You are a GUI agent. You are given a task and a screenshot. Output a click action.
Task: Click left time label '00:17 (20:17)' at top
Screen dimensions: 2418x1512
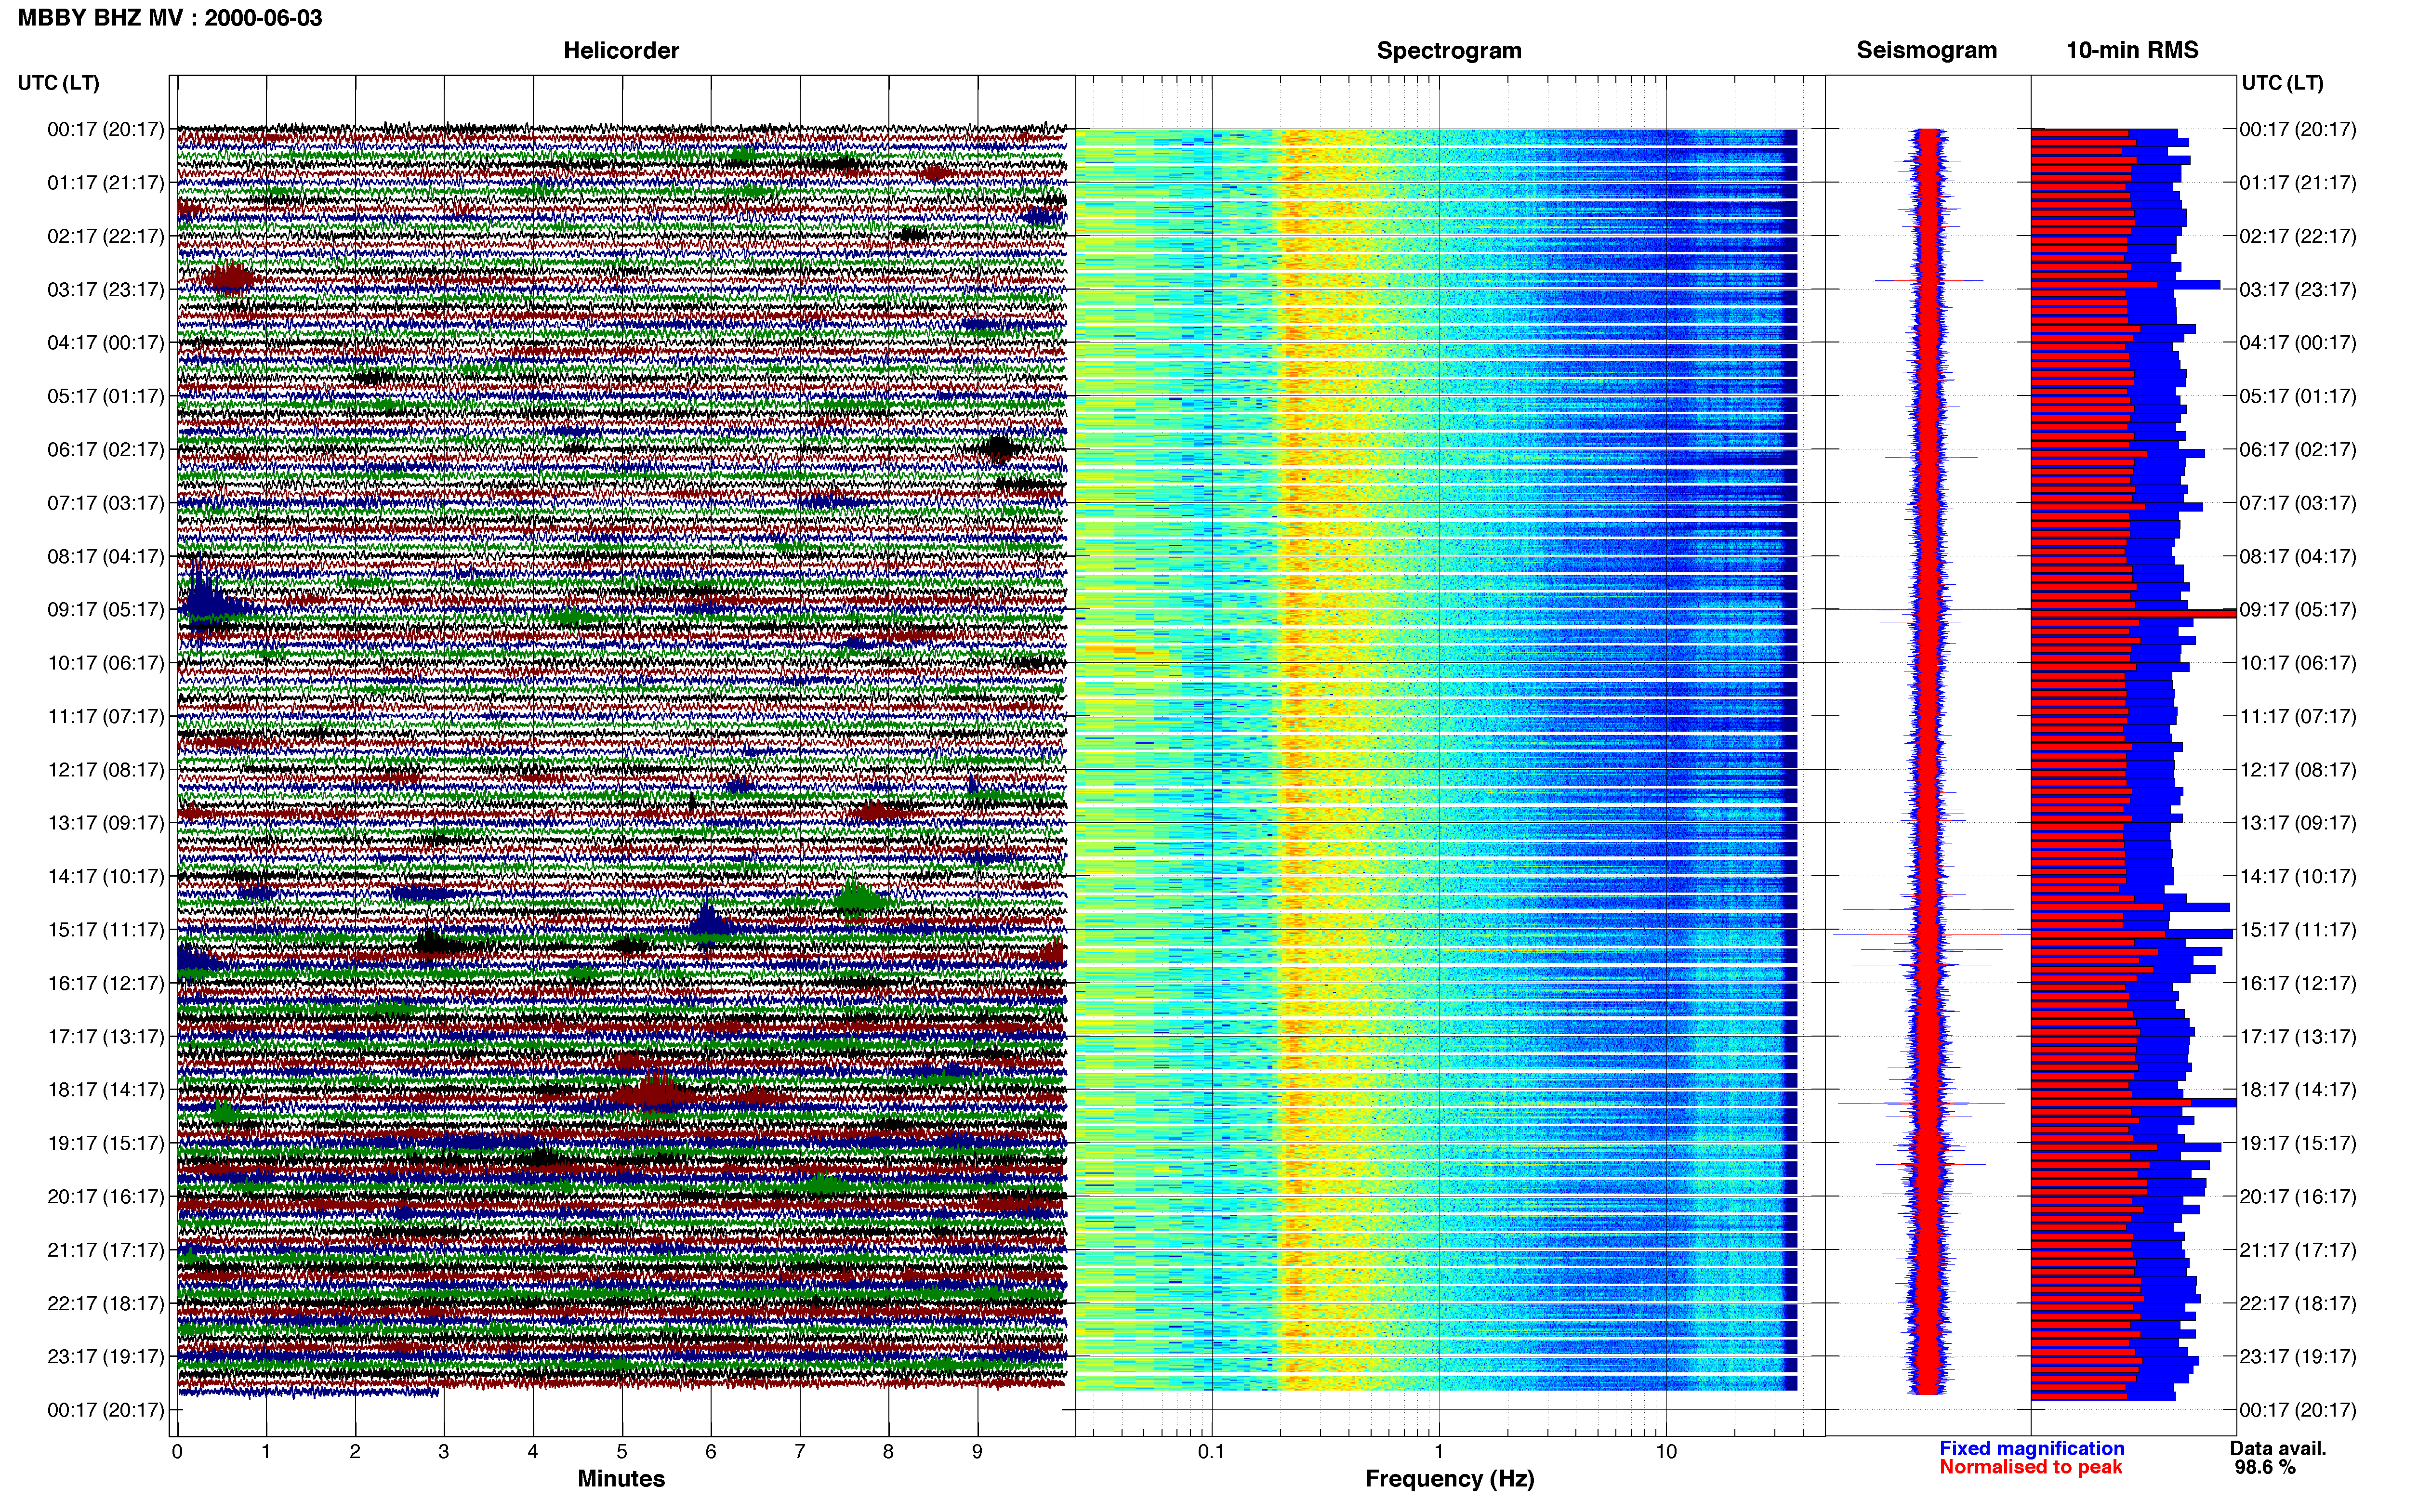pos(106,129)
